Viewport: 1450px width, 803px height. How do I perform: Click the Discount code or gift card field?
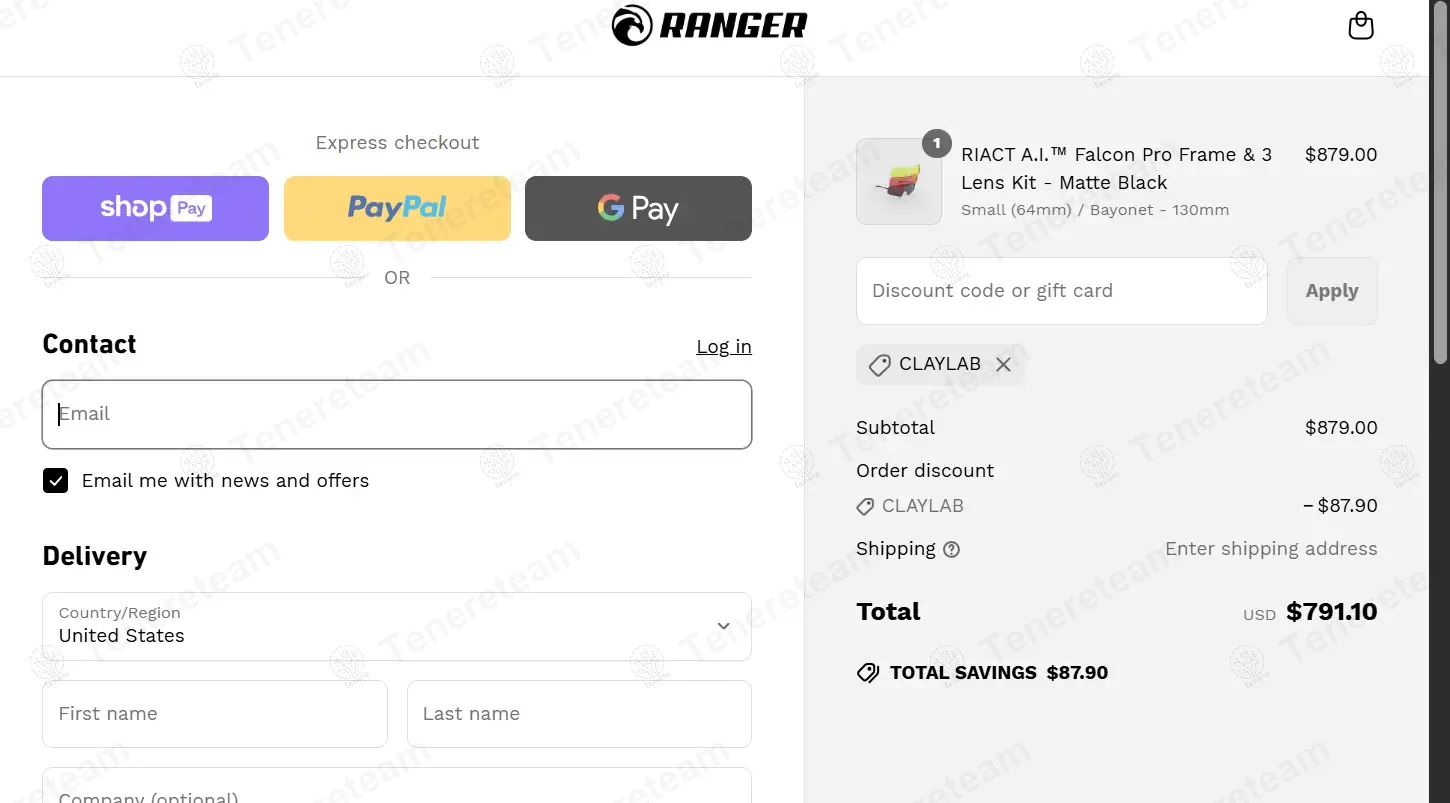click(x=1062, y=291)
